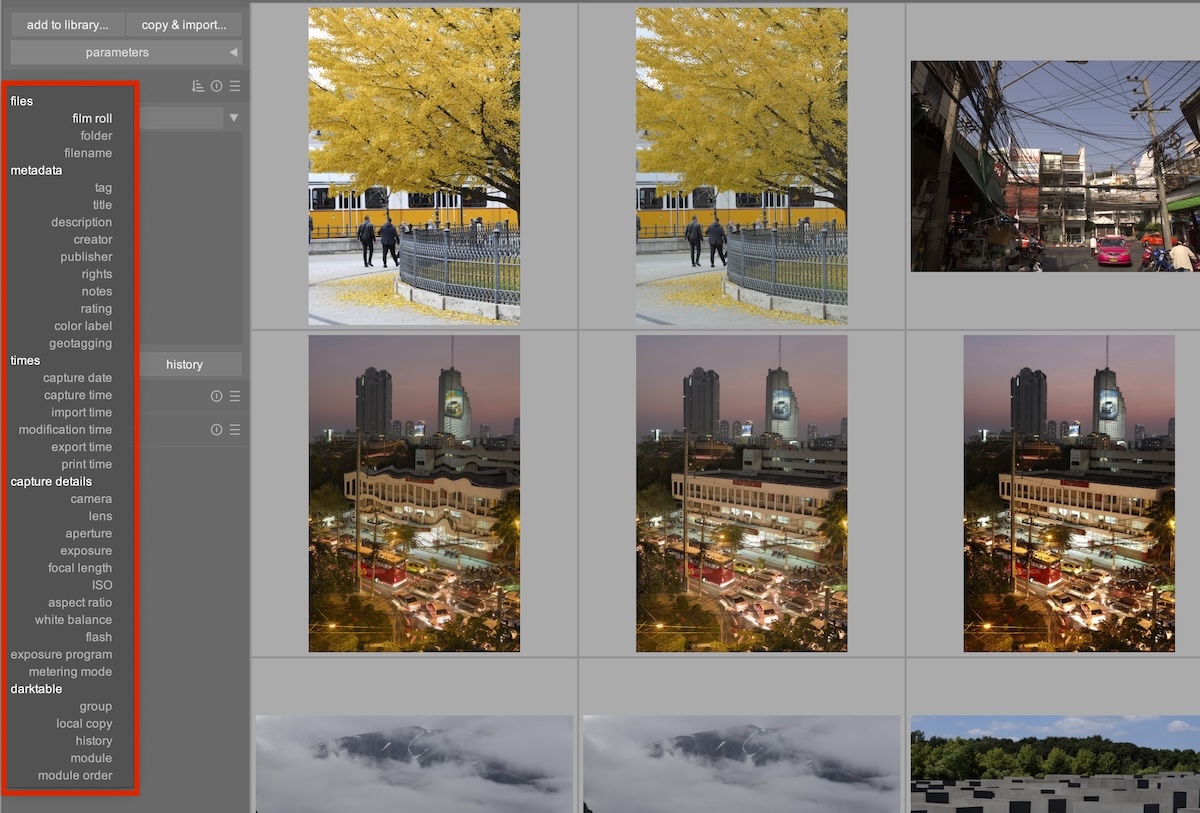1200x813 pixels.
Task: Select middle-column dusk city traffic thumbnail
Action: tap(741, 494)
